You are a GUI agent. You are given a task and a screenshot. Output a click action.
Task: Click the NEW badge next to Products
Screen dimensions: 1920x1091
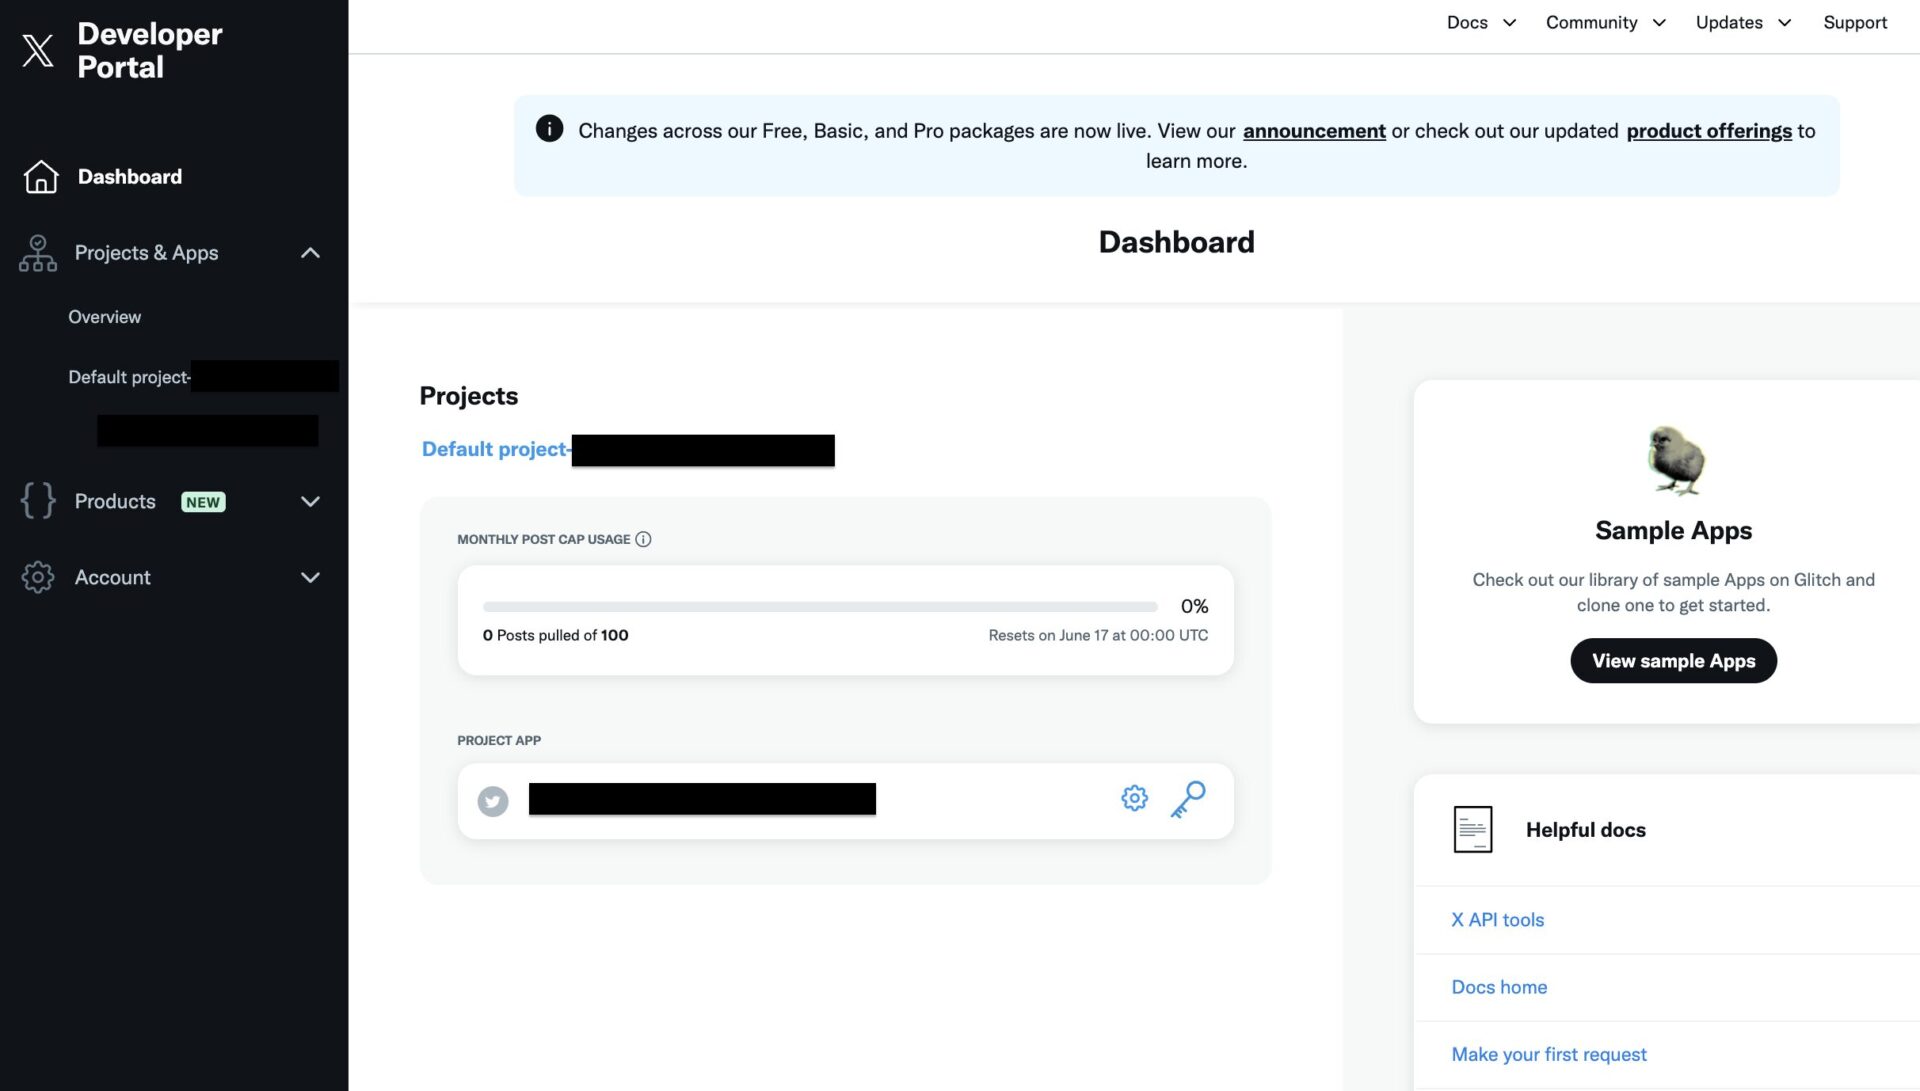tap(203, 502)
